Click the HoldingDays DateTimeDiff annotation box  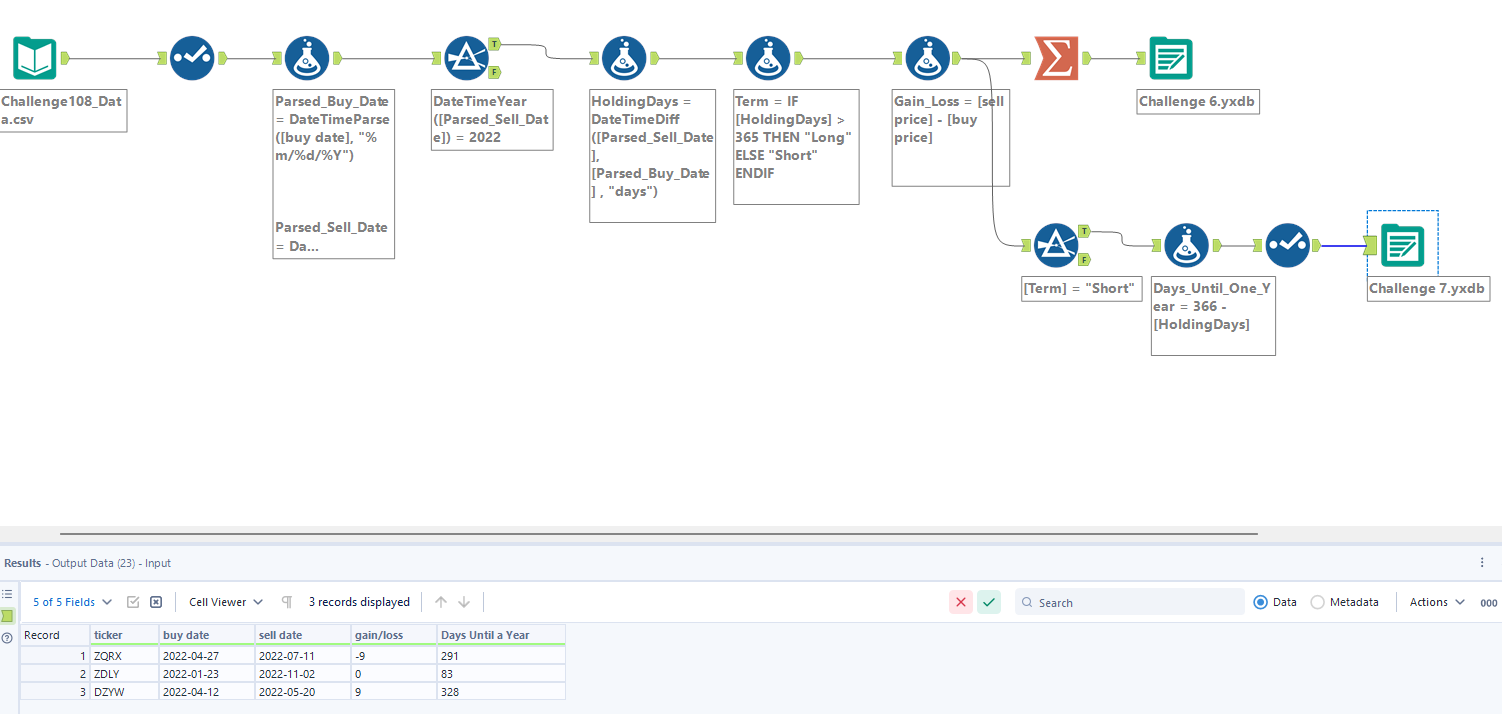click(652, 156)
